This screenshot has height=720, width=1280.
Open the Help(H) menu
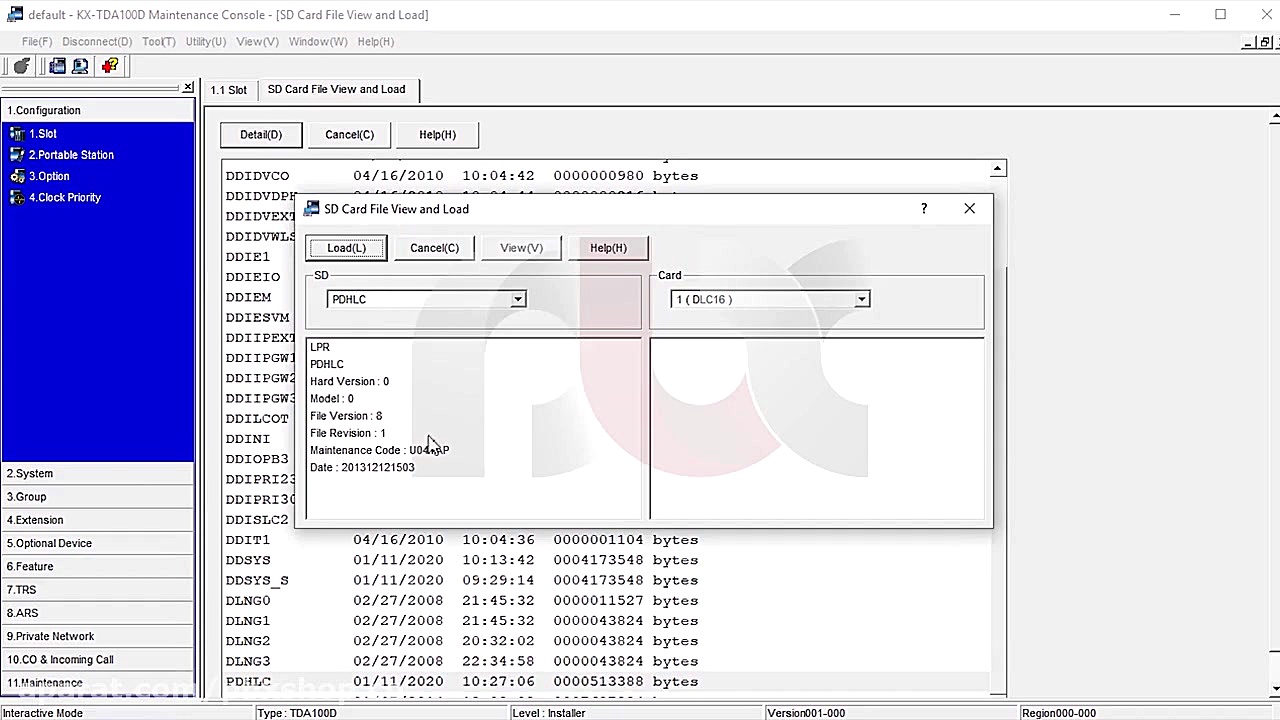point(375,42)
